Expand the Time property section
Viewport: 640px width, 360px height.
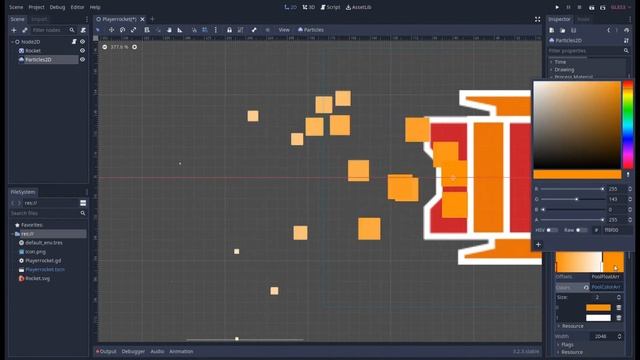(560, 62)
